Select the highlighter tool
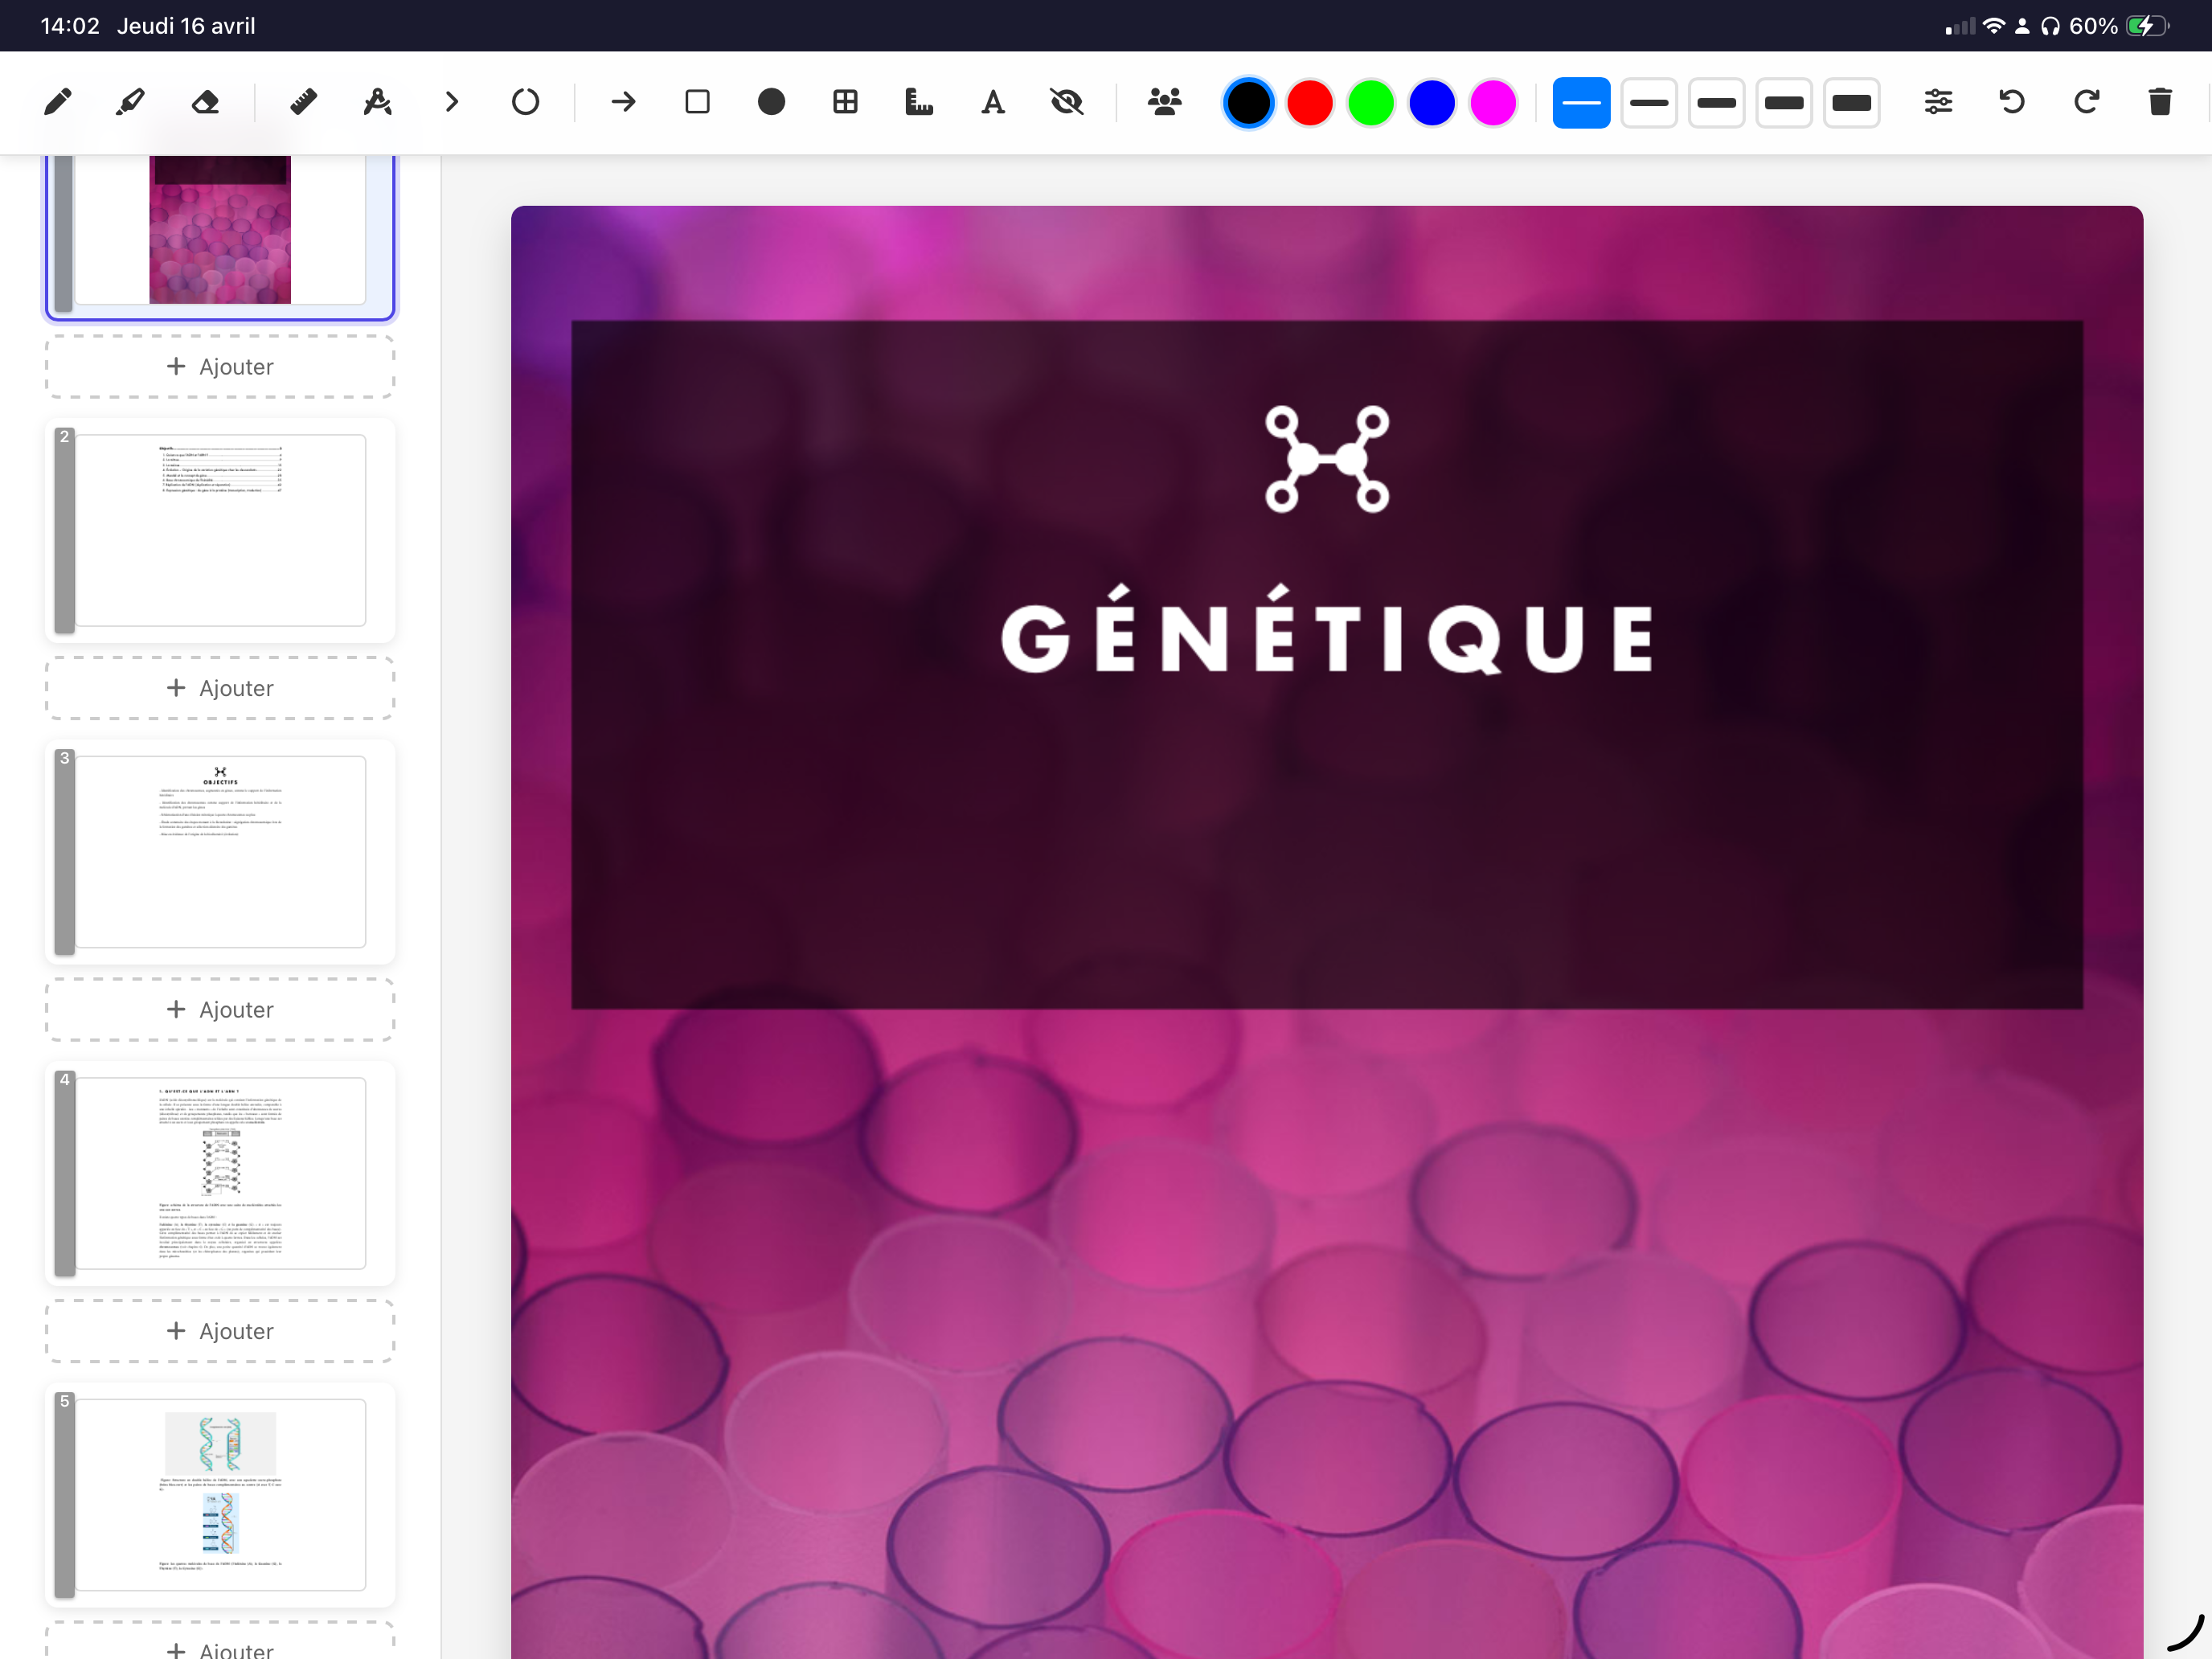Screen dimensions: 2212x1659 tap(131, 102)
